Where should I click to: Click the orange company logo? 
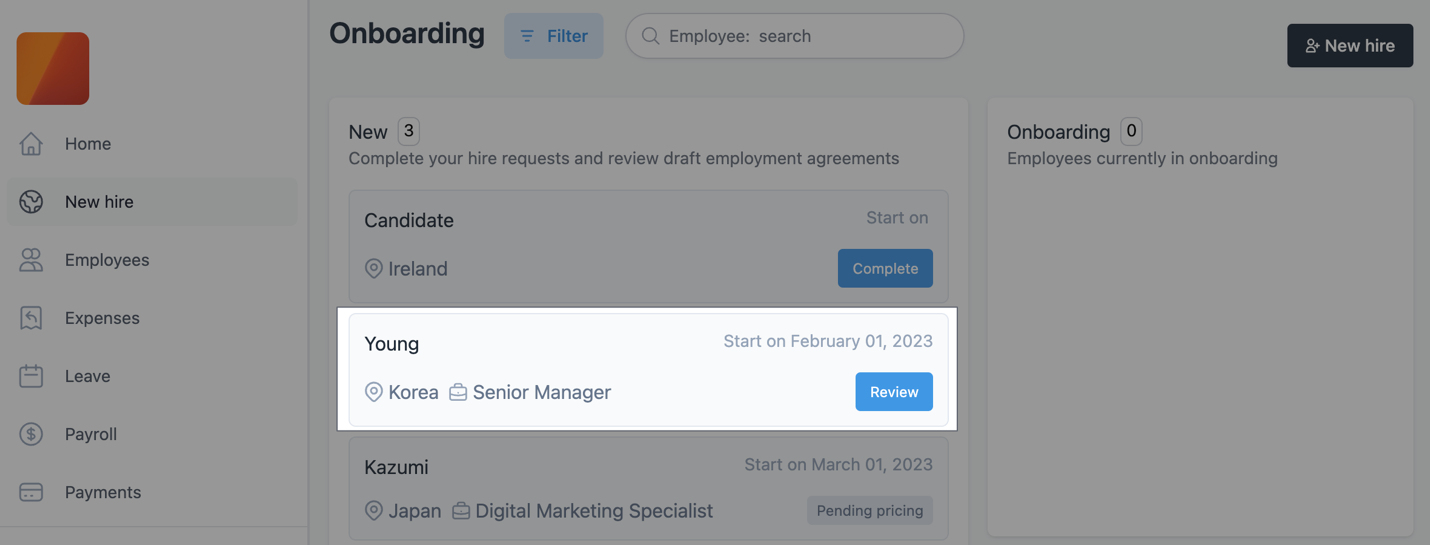(53, 69)
